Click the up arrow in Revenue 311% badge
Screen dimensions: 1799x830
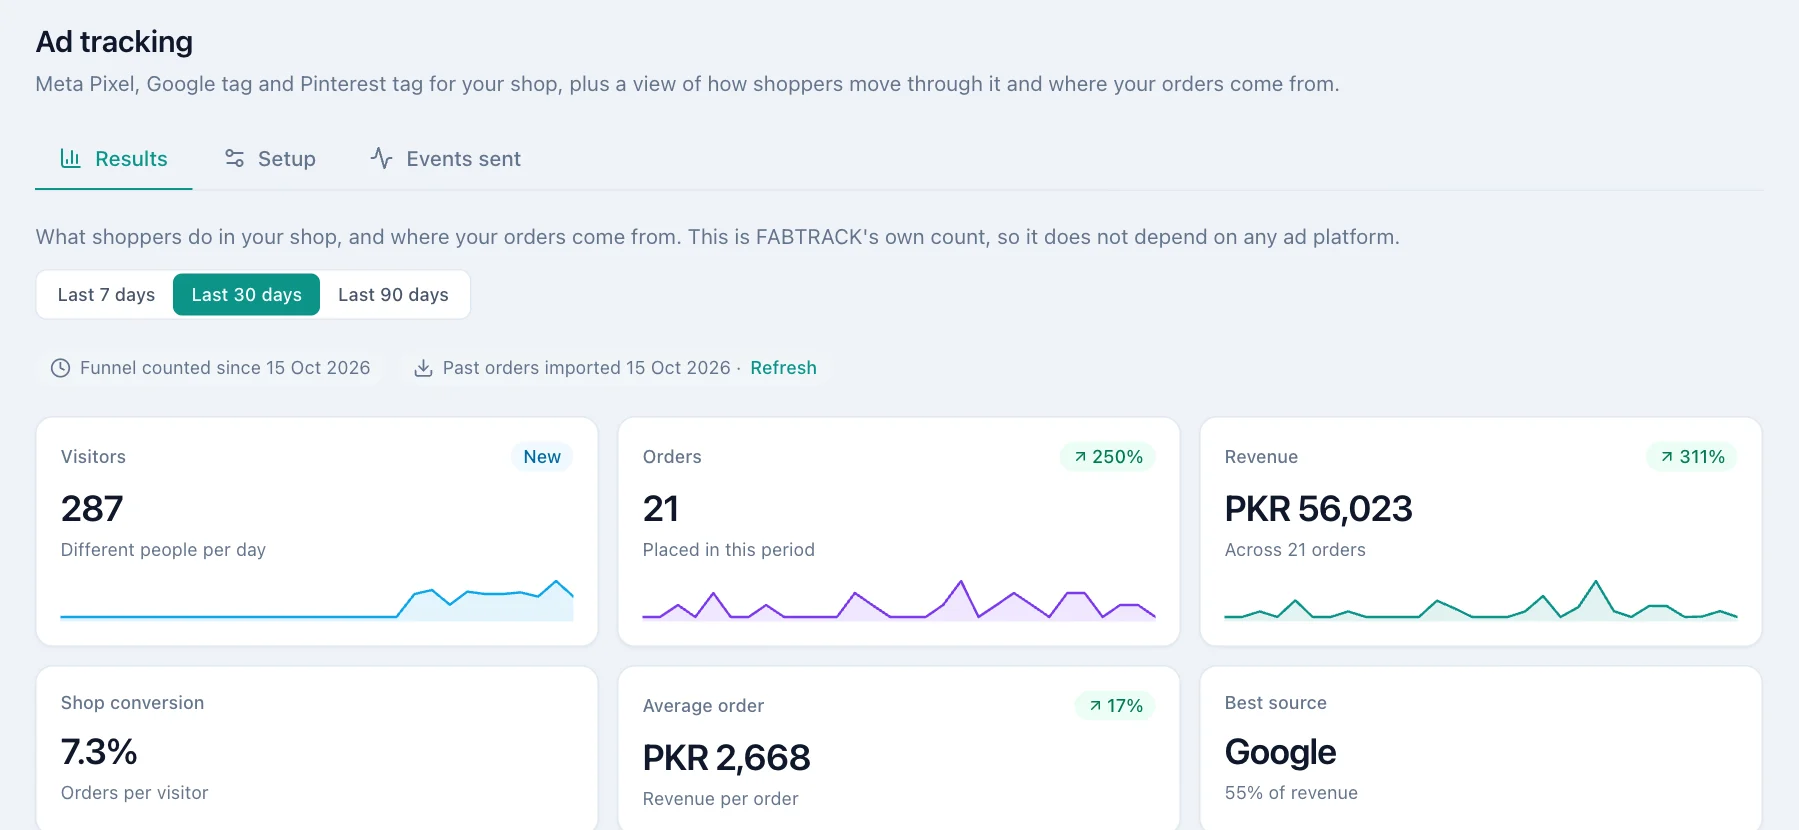coord(1667,457)
